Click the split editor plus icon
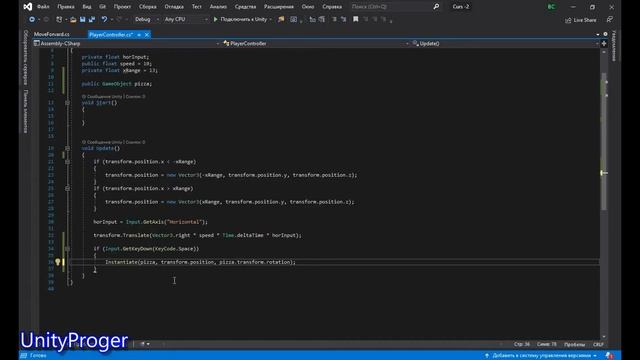This screenshot has width=640, height=360. 604,43
